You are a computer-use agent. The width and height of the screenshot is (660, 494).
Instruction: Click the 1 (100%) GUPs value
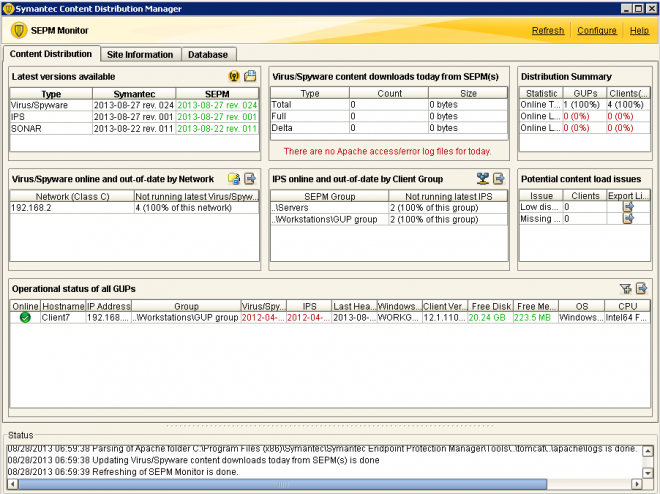pyautogui.click(x=582, y=104)
